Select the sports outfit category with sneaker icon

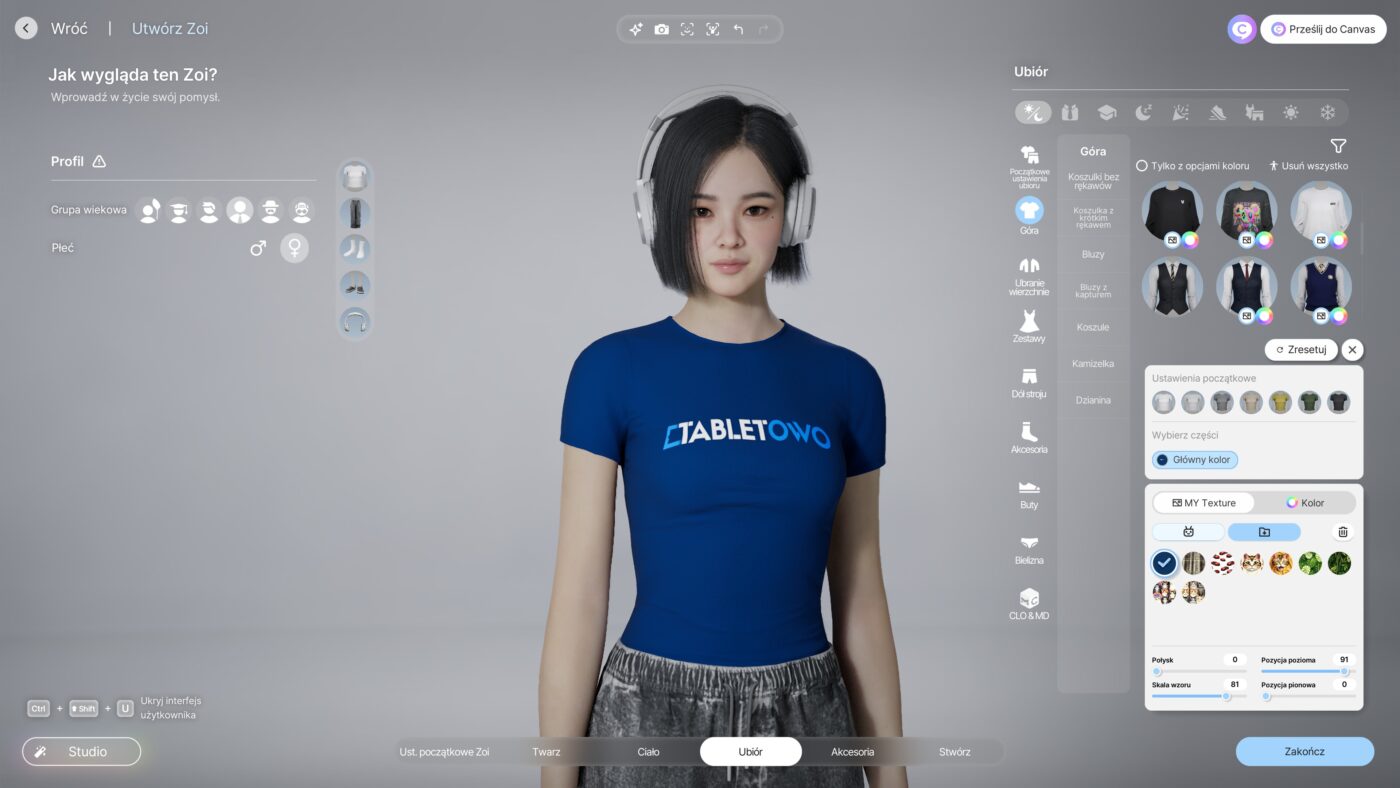(1217, 112)
